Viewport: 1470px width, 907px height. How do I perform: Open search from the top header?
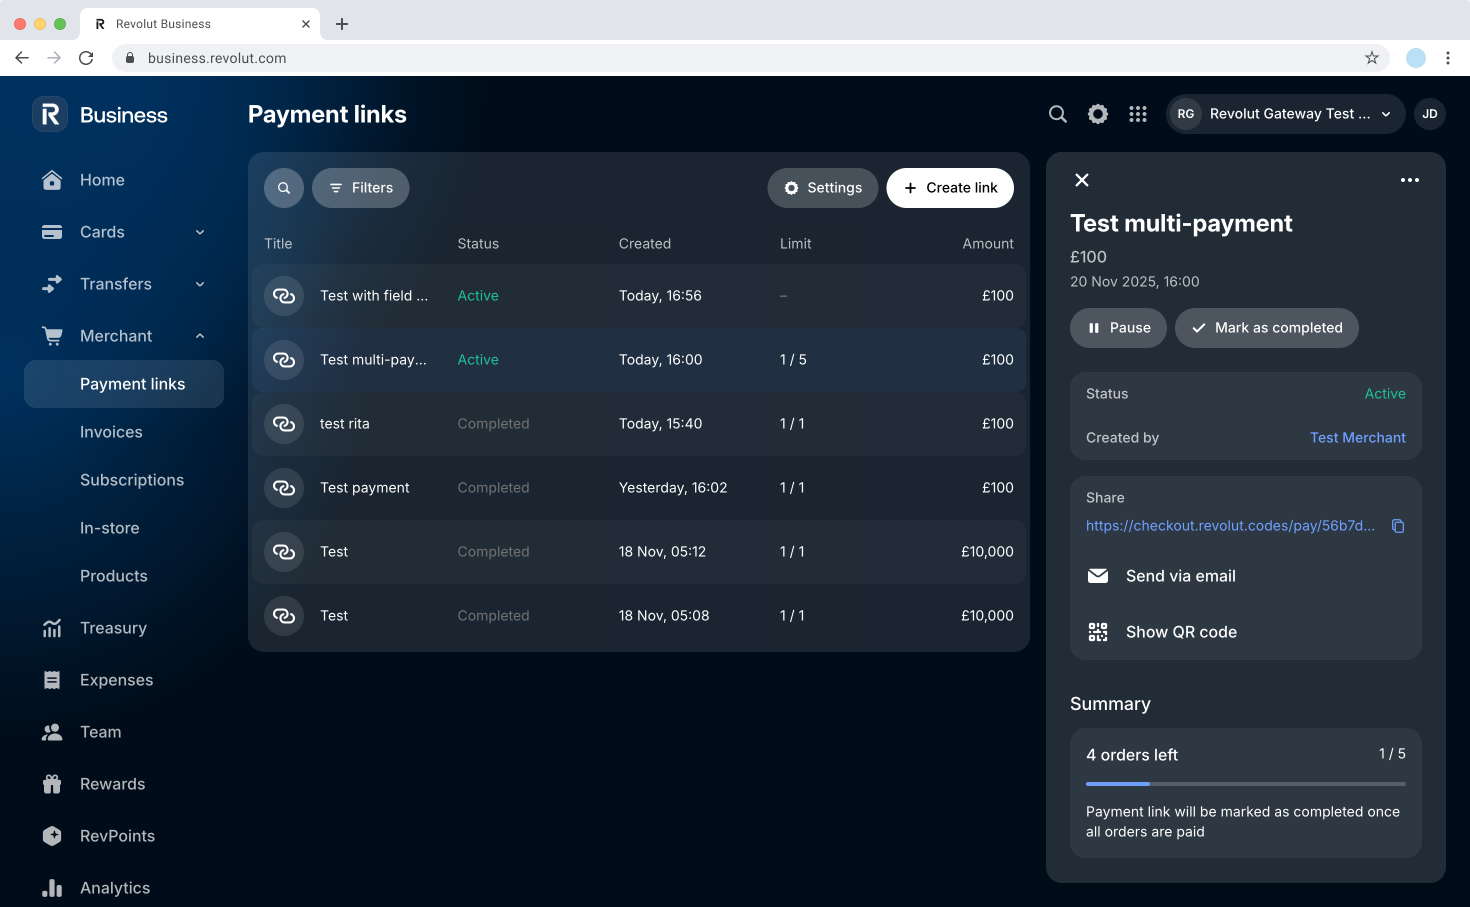point(1057,114)
